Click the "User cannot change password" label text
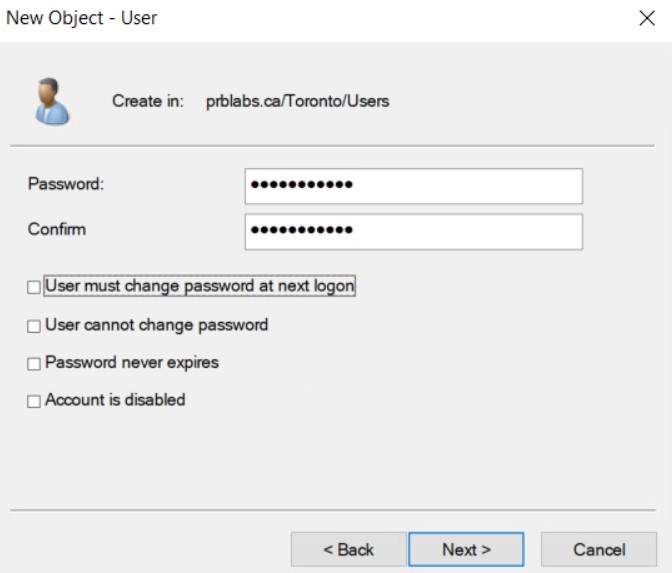The height and width of the screenshot is (573, 672). 157,325
